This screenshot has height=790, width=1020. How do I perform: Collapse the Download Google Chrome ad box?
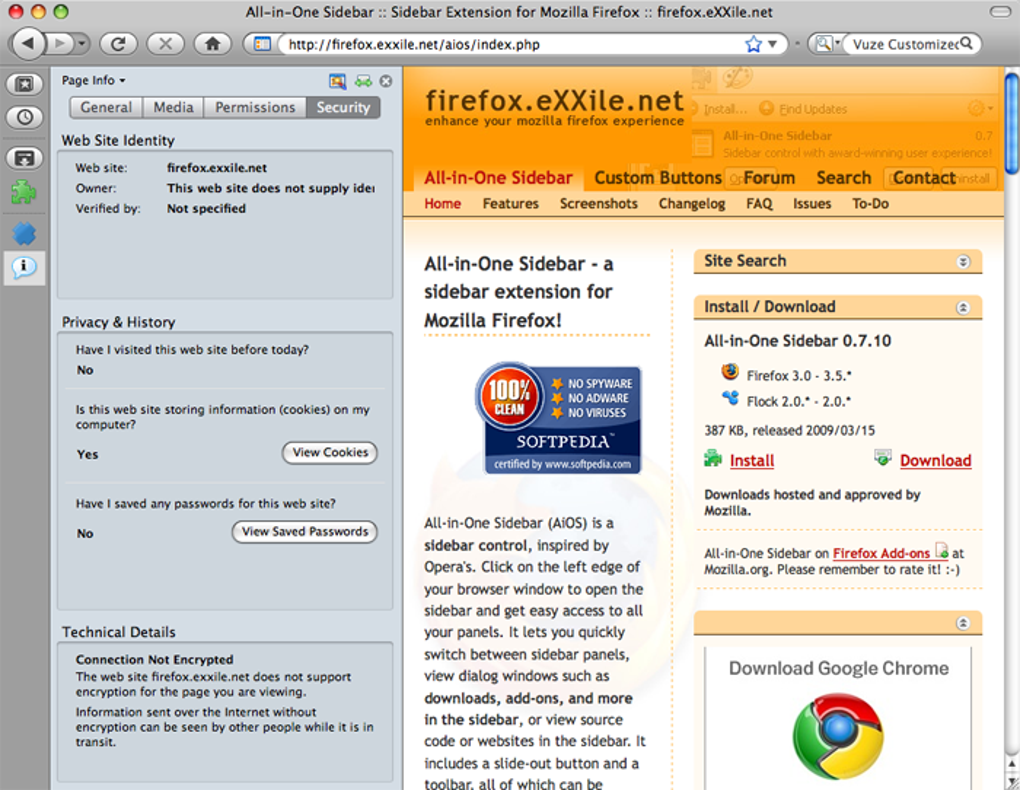pyautogui.click(x=963, y=623)
